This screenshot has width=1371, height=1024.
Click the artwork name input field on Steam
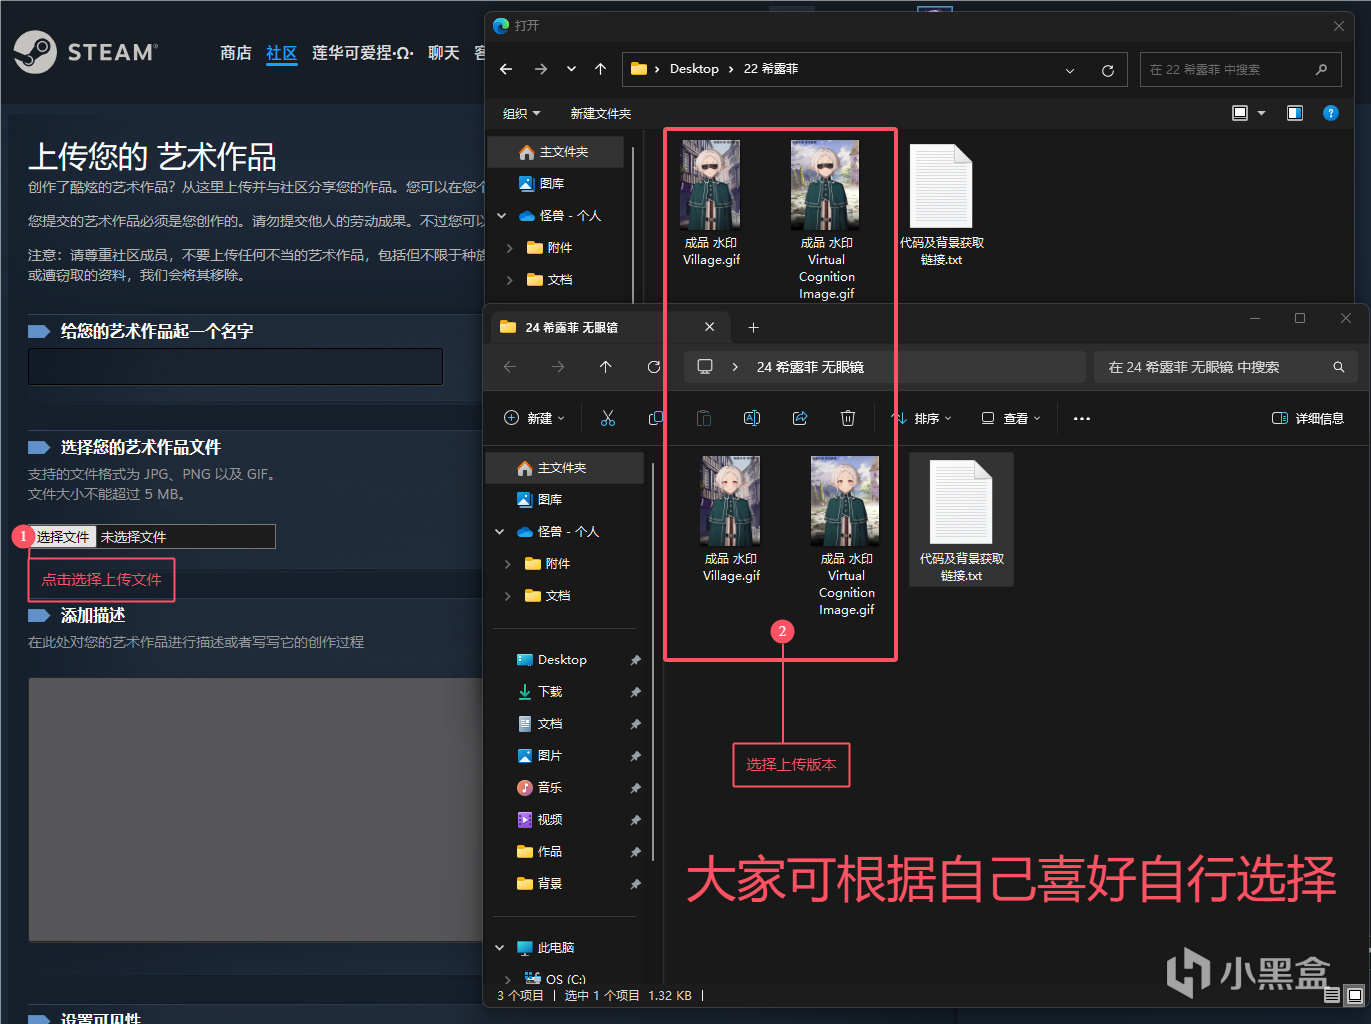click(236, 366)
